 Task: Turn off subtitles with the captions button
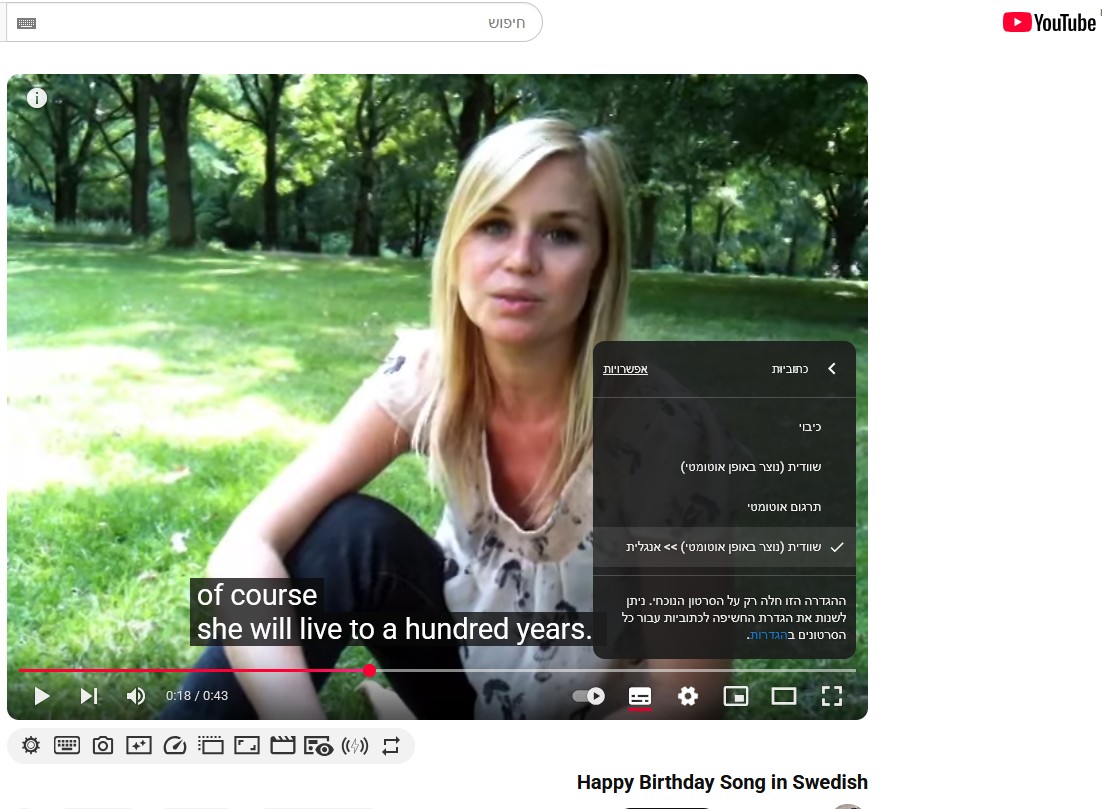point(640,696)
